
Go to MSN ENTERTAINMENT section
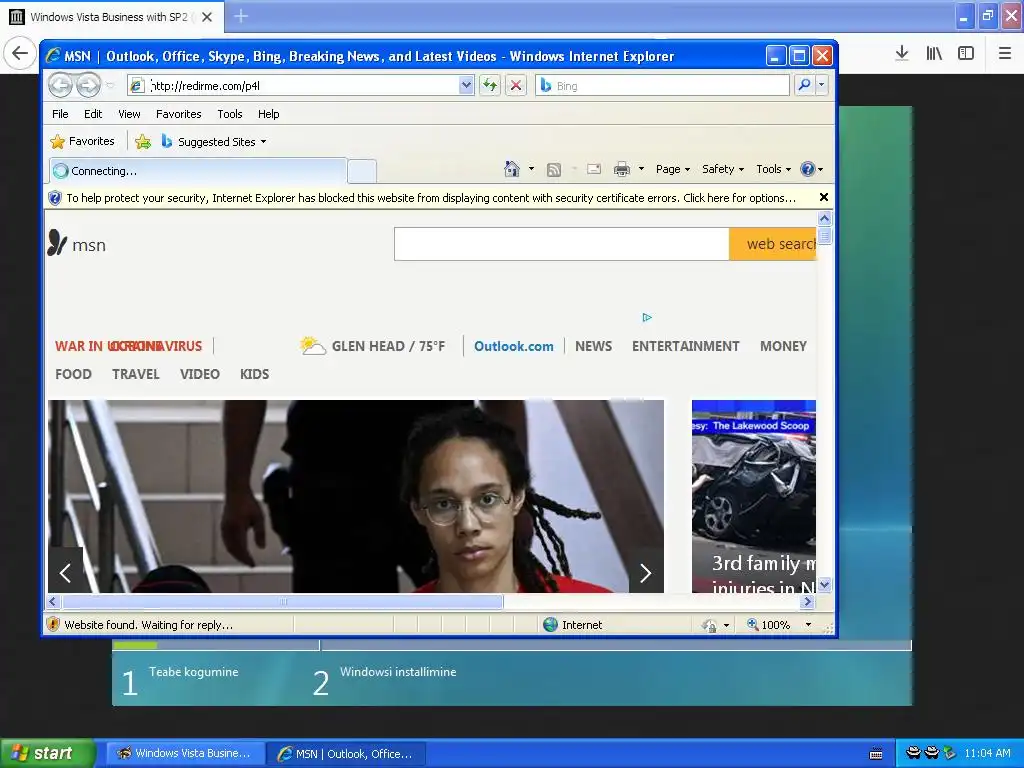click(685, 346)
